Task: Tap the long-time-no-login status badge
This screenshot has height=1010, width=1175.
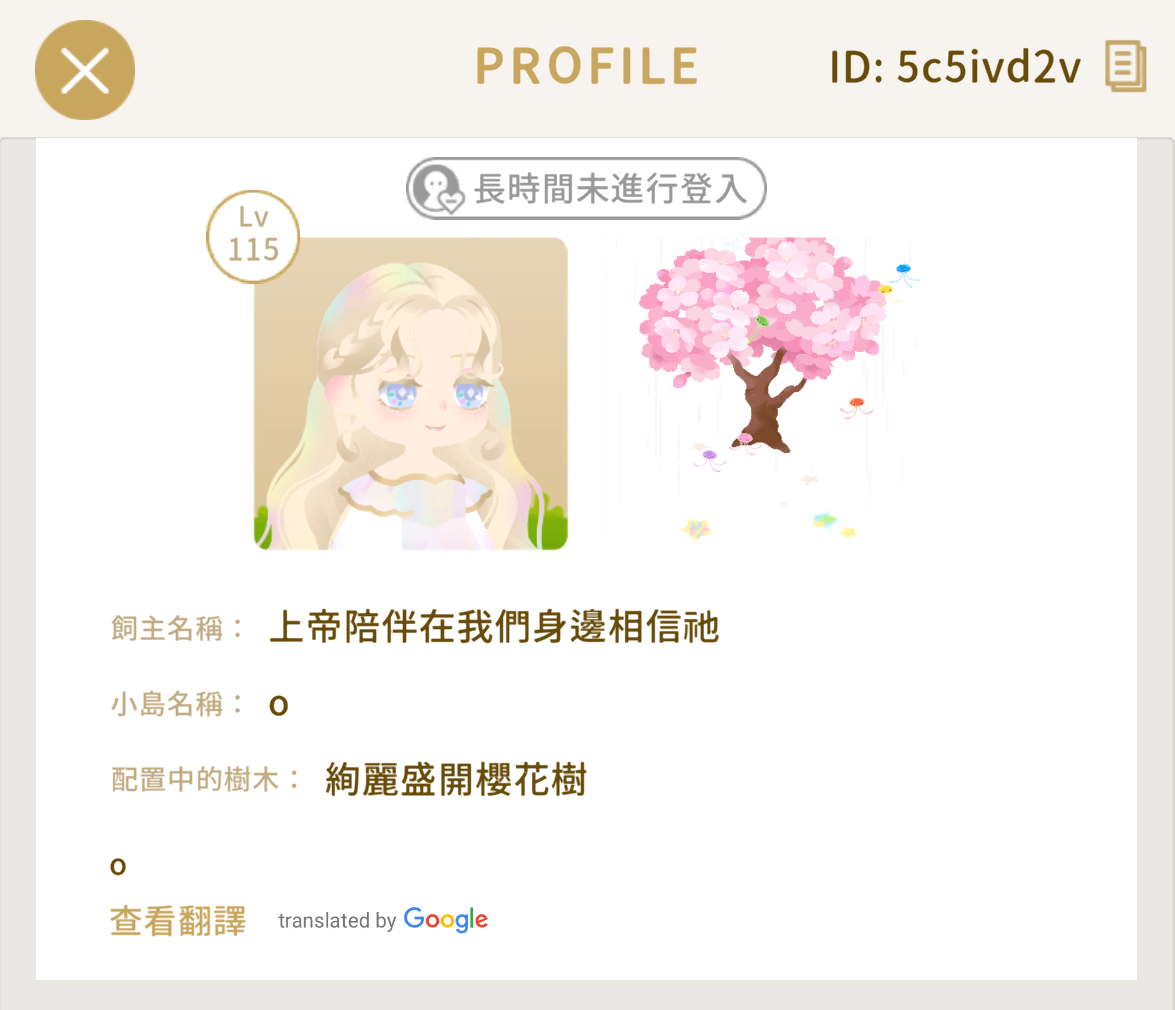Action: tap(586, 188)
